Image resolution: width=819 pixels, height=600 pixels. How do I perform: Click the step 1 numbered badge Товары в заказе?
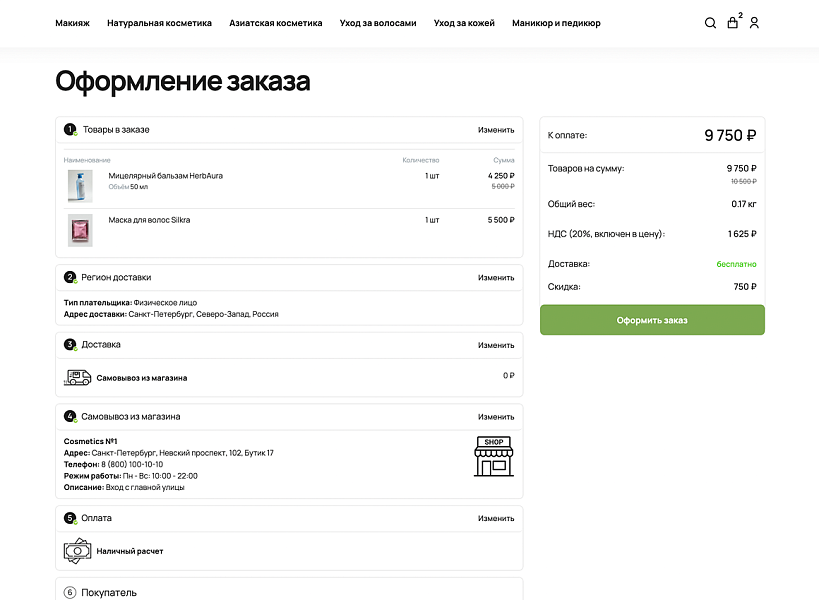coord(69,129)
